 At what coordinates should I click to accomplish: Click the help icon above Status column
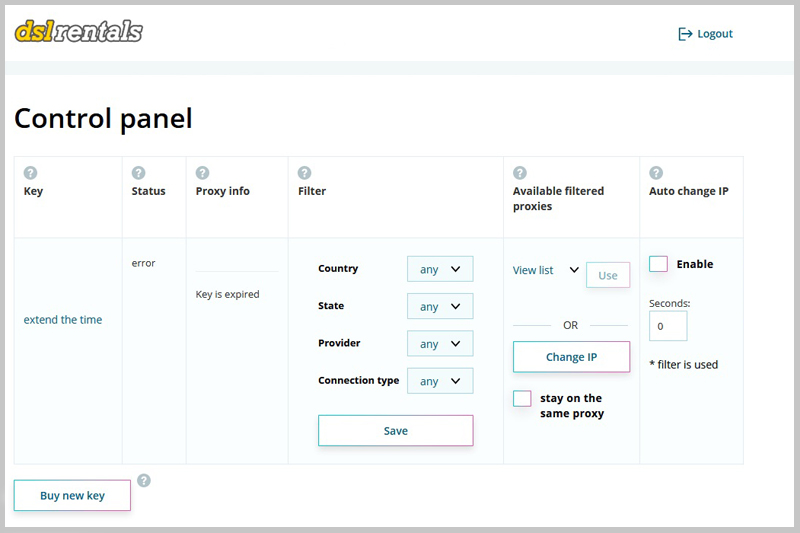coord(138,173)
